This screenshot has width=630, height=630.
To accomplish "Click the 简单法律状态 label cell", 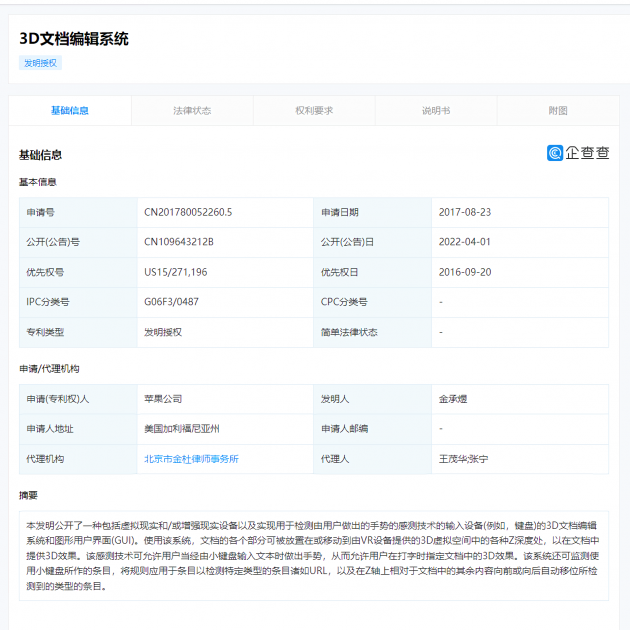I will coord(372,332).
